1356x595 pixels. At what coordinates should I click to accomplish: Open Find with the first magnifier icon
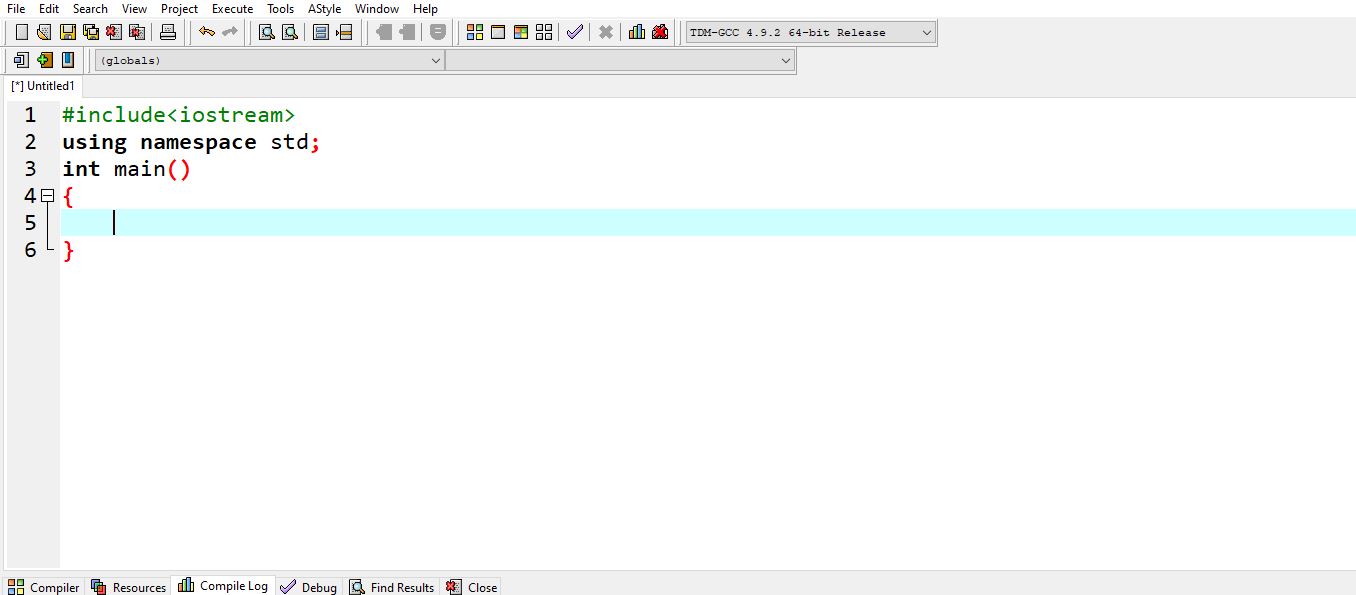pyautogui.click(x=267, y=32)
